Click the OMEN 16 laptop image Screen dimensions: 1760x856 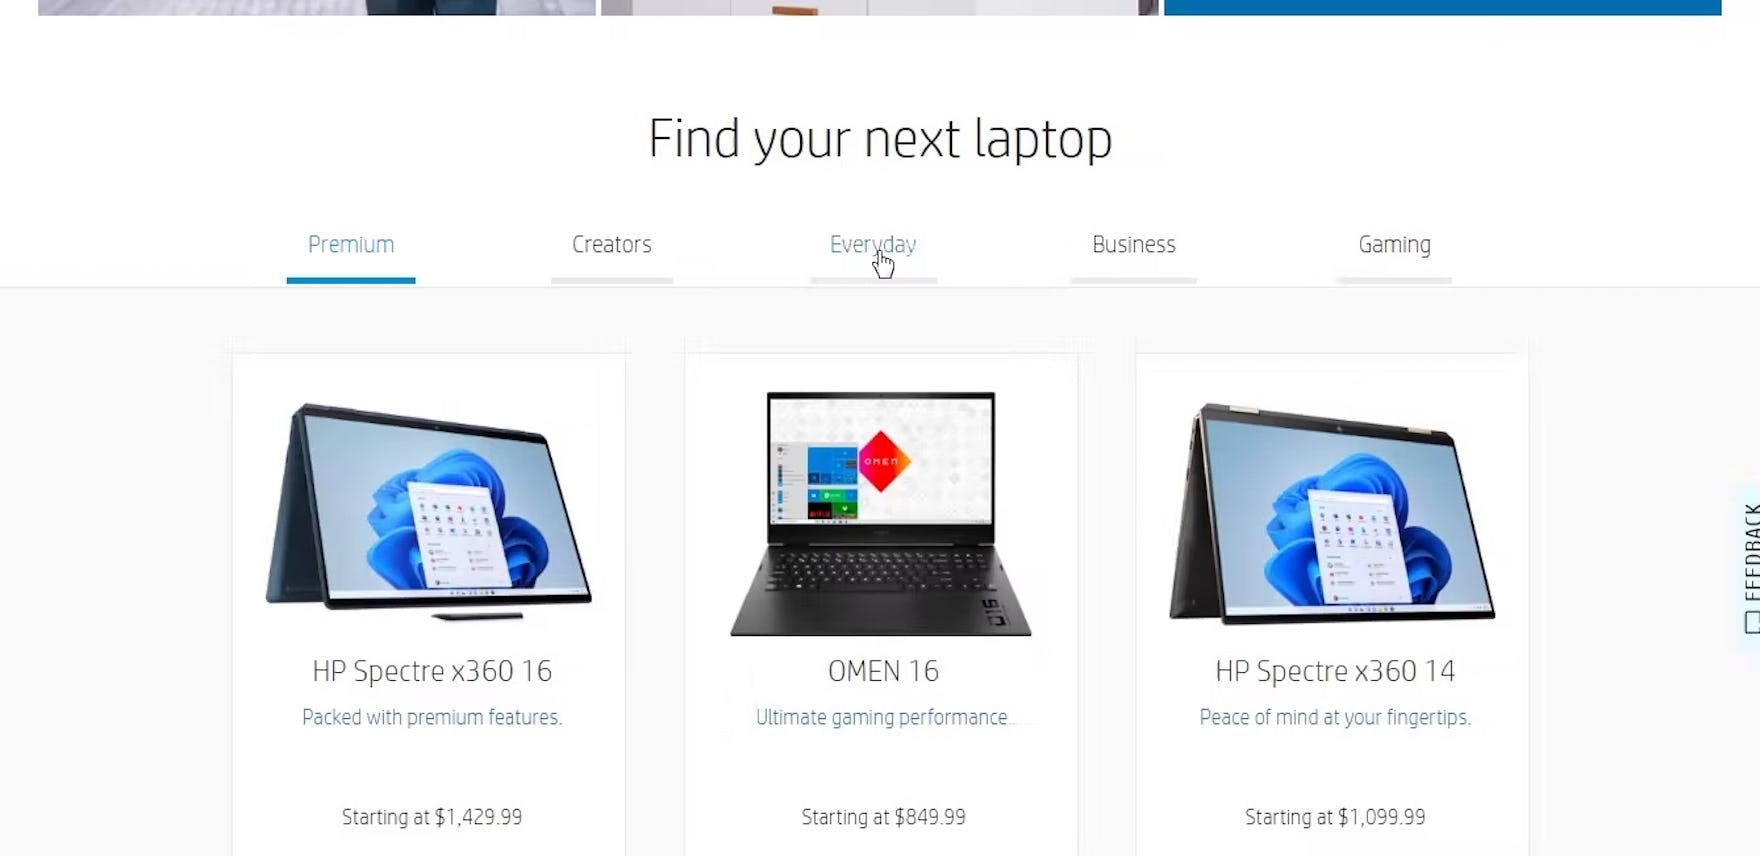pos(881,513)
